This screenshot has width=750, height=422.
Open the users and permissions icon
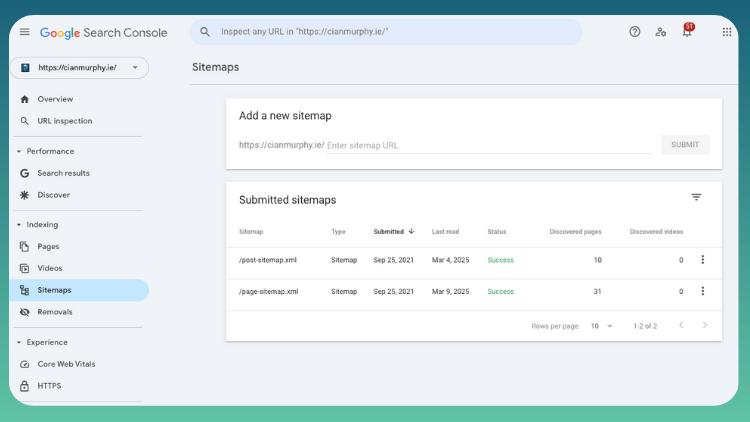(x=660, y=32)
